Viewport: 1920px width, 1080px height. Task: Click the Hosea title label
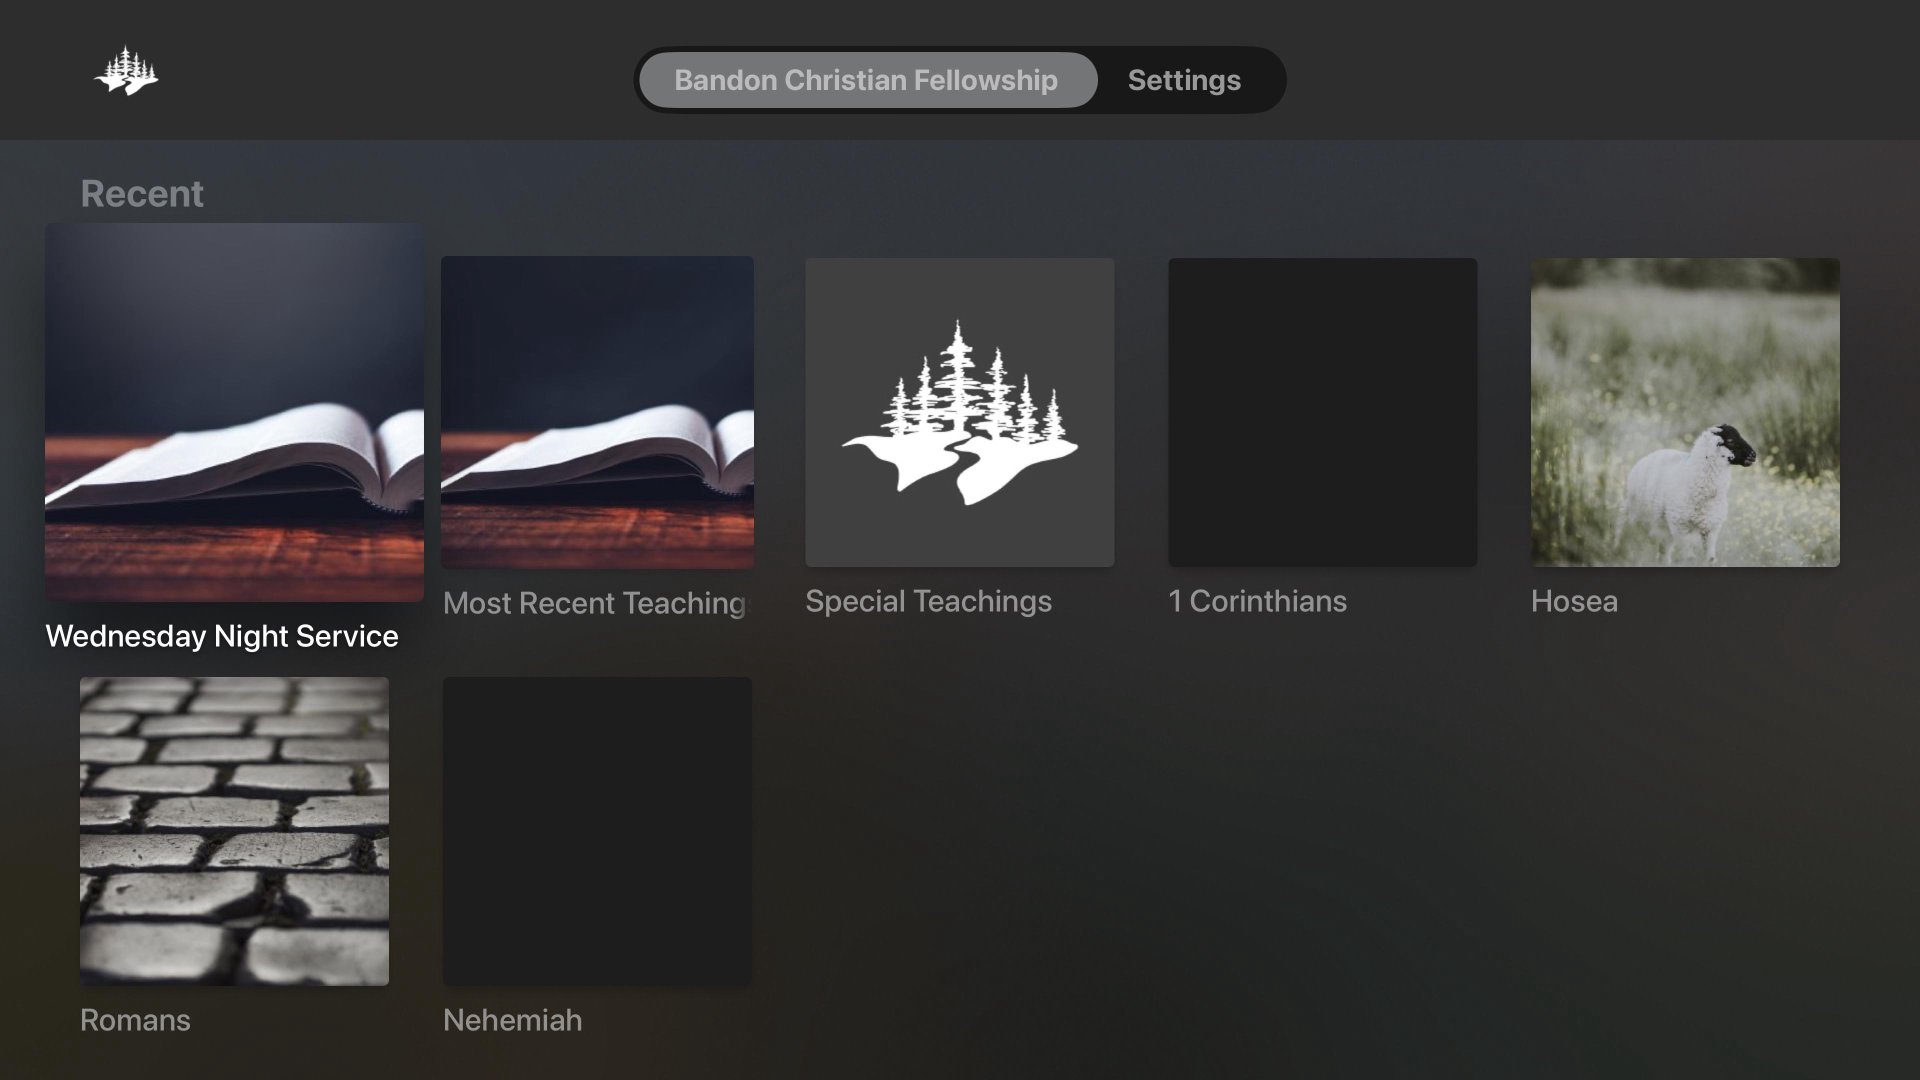(x=1574, y=601)
